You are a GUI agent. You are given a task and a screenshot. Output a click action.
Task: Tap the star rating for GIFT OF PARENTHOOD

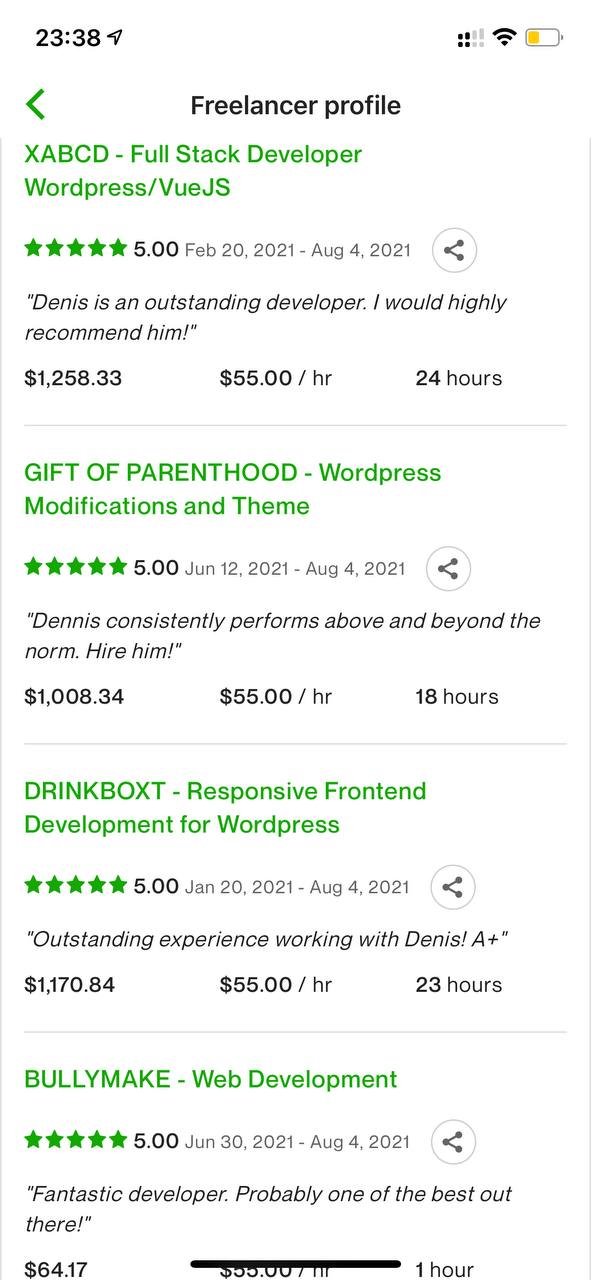pos(76,567)
